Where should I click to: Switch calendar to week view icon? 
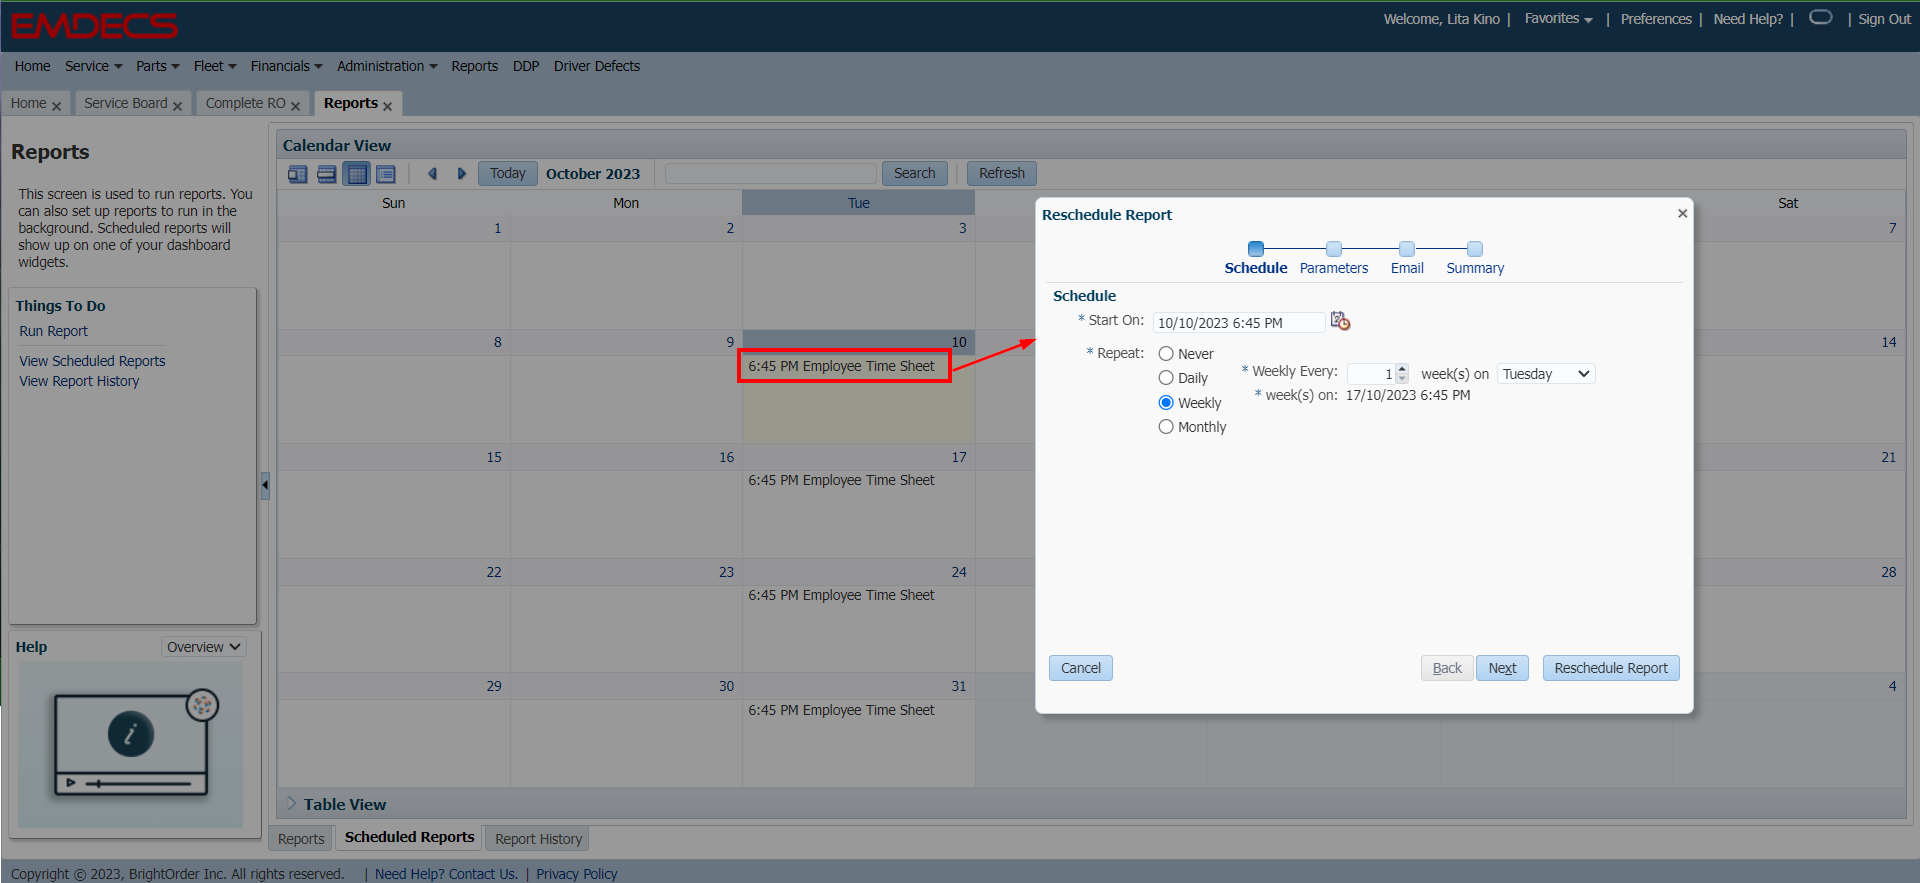click(326, 174)
